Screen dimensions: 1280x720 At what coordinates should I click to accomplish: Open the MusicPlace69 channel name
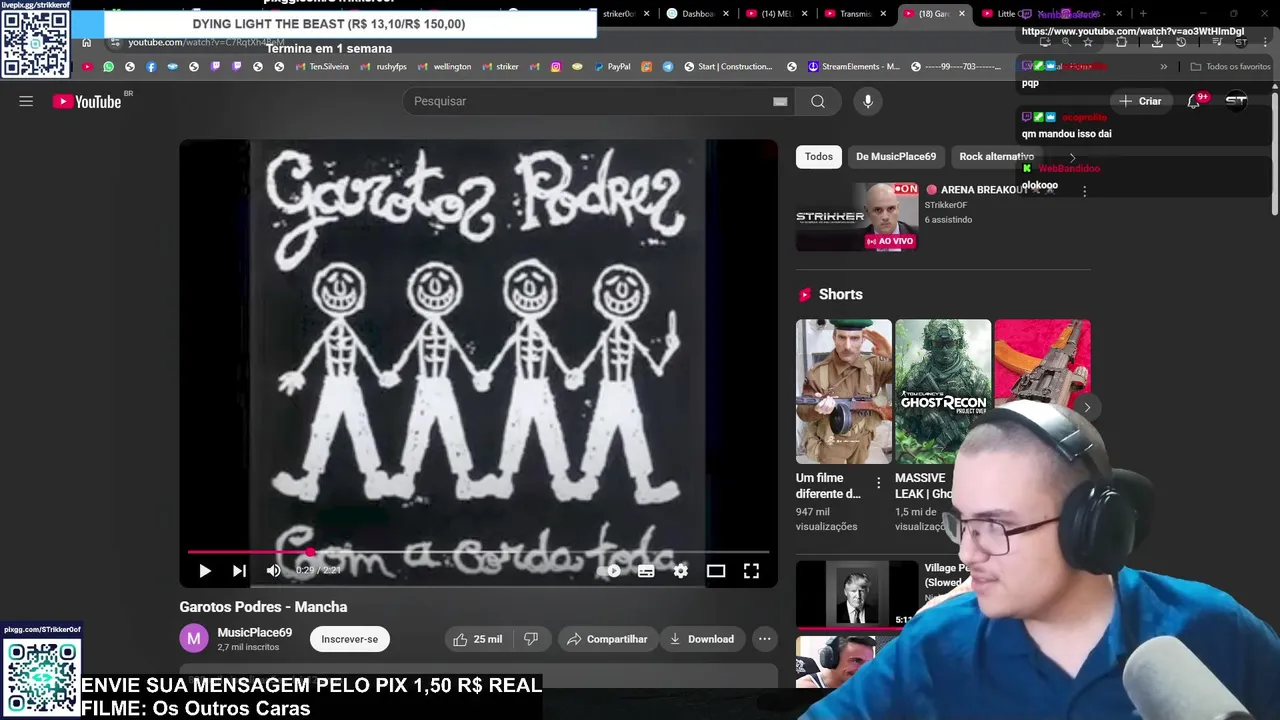coord(255,632)
